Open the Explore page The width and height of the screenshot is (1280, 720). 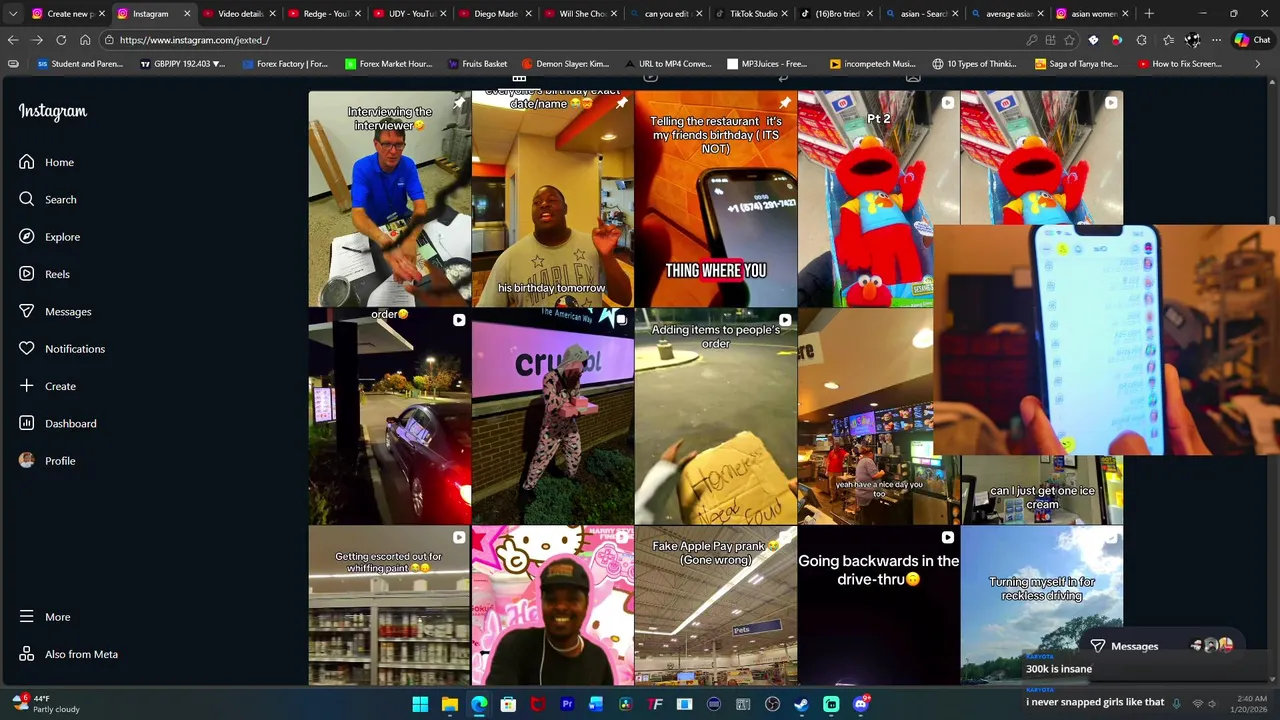coord(49,237)
